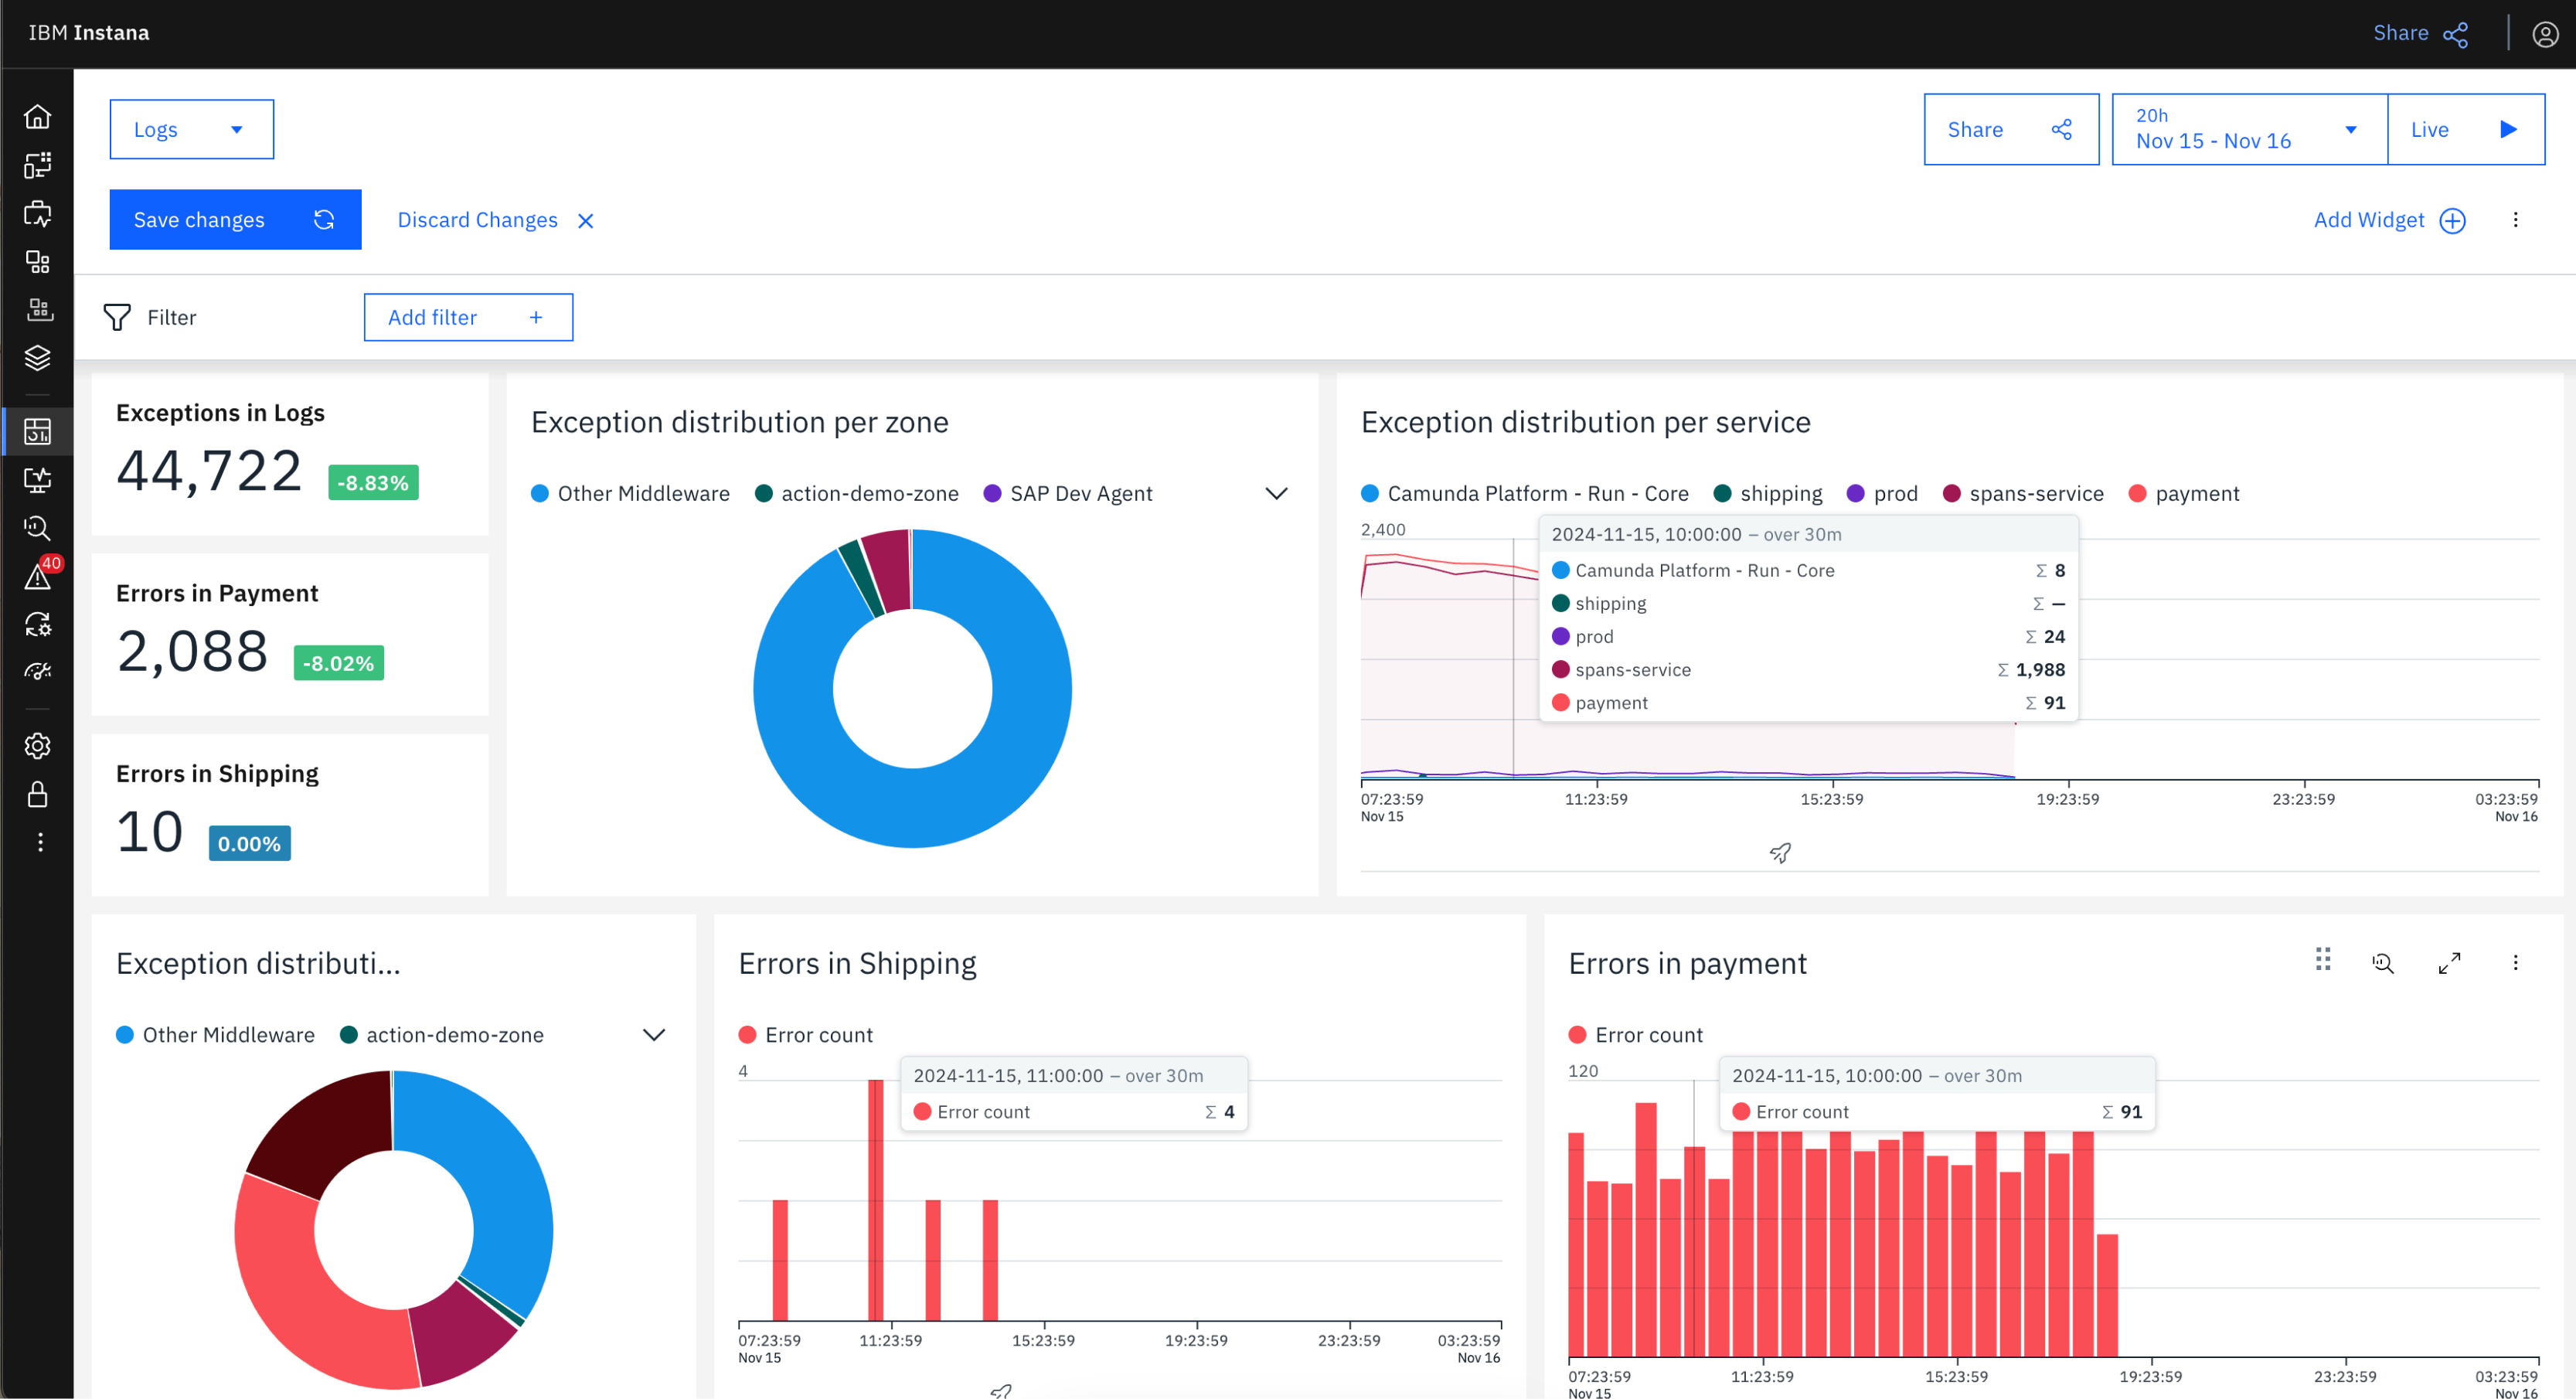
Task: Open the stacked layers sidebar icon
Action: pos(37,358)
